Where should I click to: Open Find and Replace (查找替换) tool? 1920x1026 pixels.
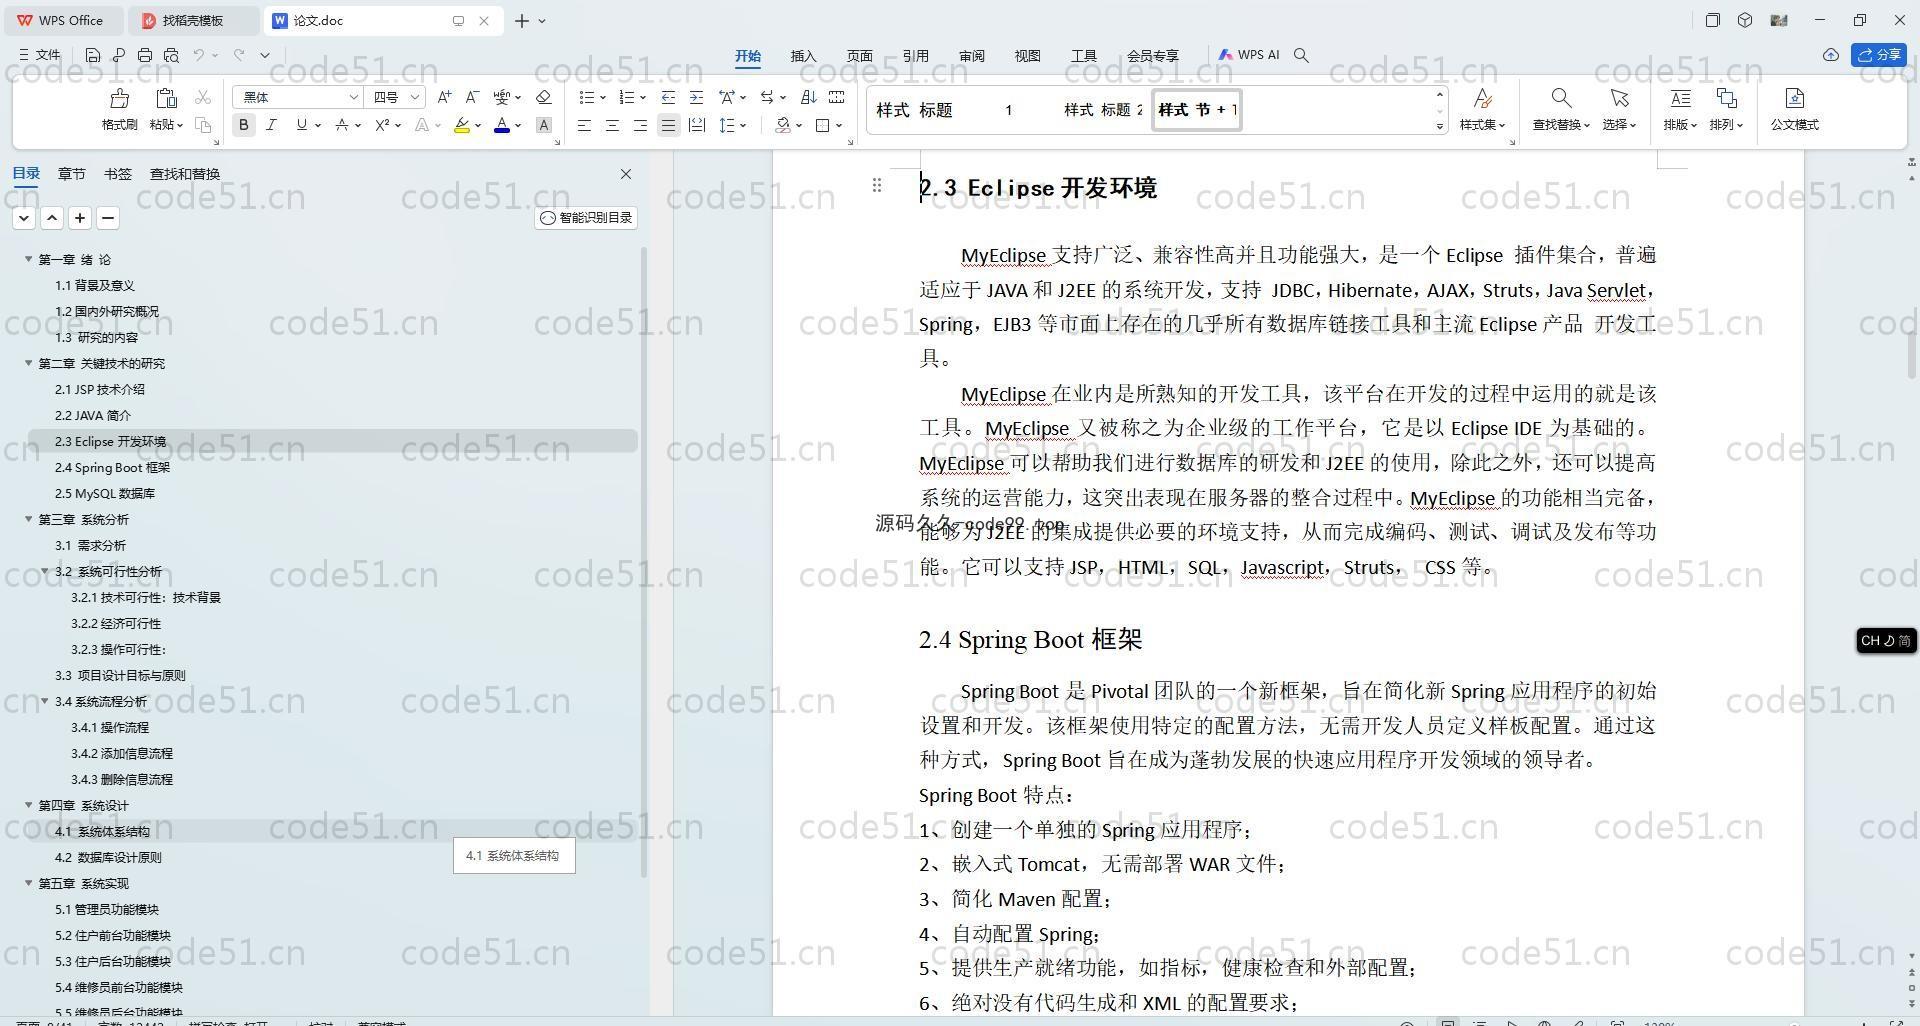1561,110
